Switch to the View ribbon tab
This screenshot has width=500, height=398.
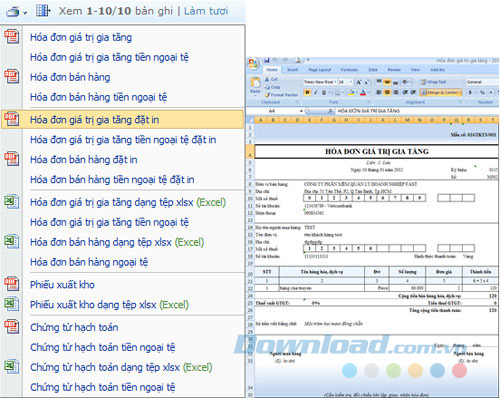pos(415,70)
